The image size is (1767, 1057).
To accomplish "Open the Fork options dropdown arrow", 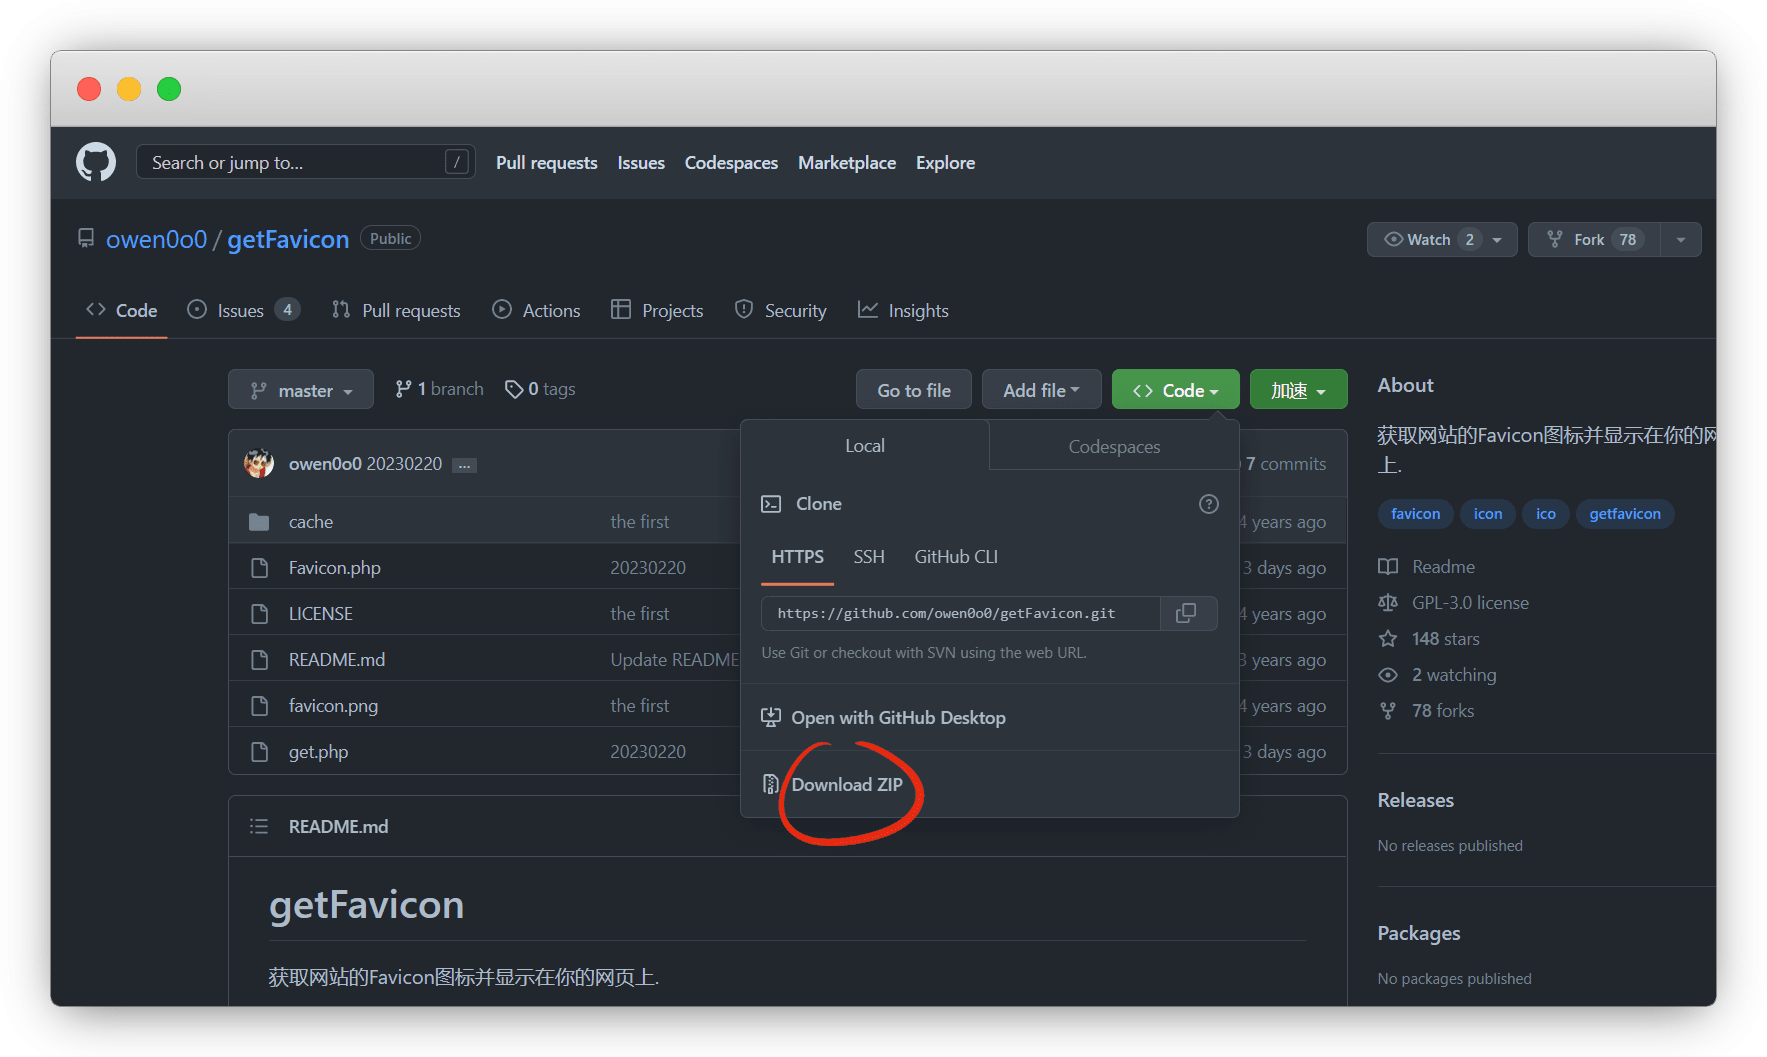I will [x=1680, y=240].
